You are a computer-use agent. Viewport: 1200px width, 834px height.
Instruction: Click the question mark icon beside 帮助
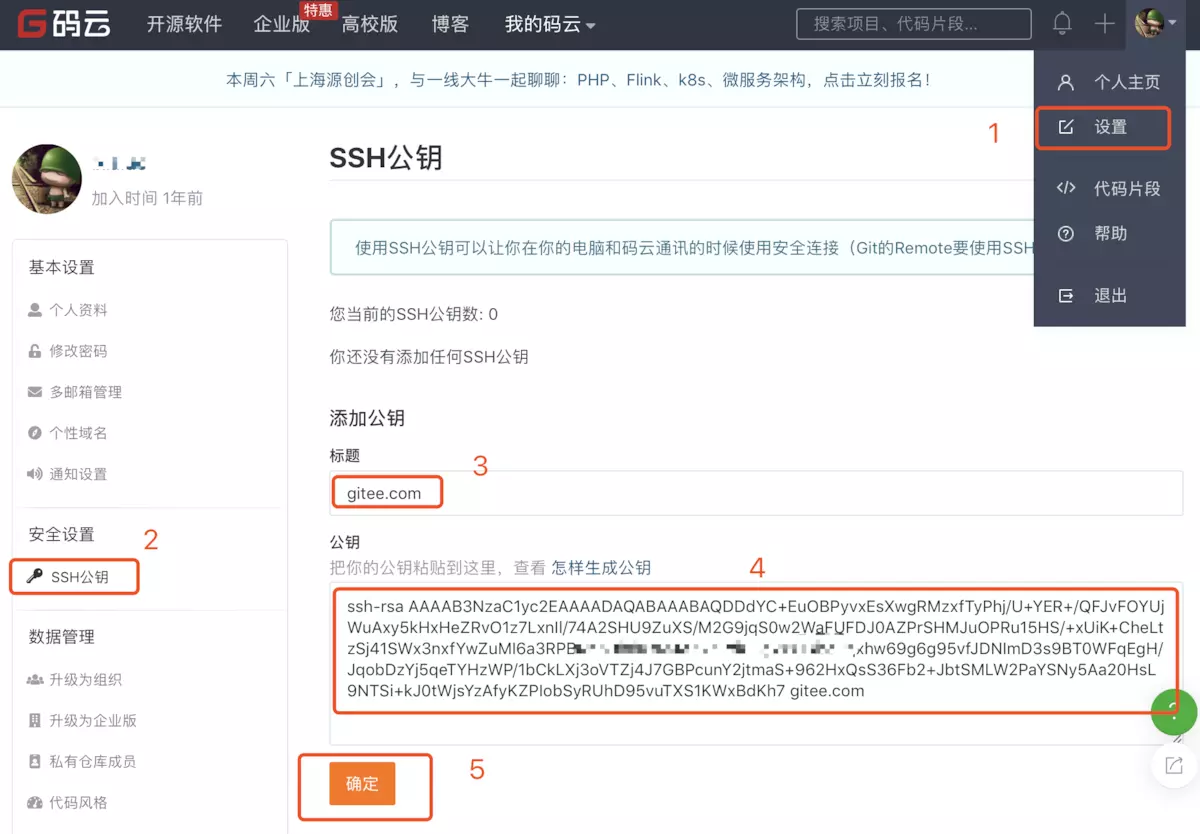click(1066, 233)
